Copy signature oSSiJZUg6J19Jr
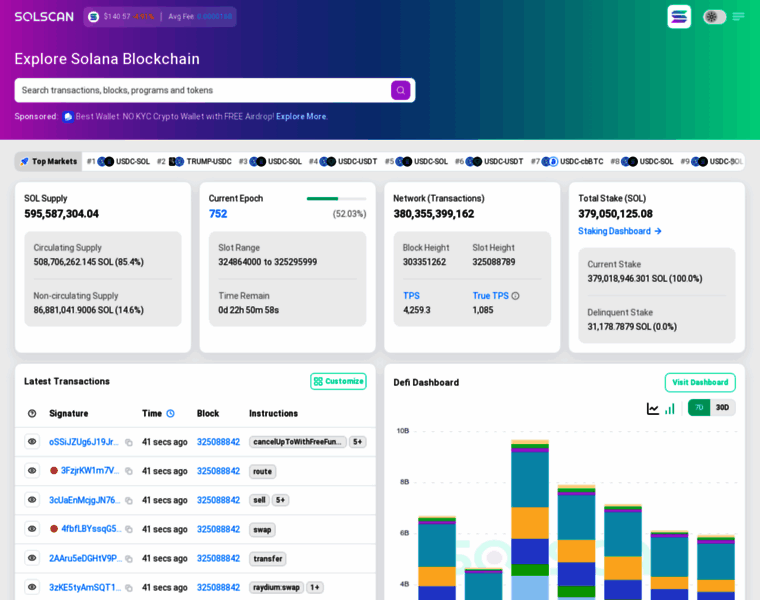Viewport: 760px width, 600px height. (129, 442)
